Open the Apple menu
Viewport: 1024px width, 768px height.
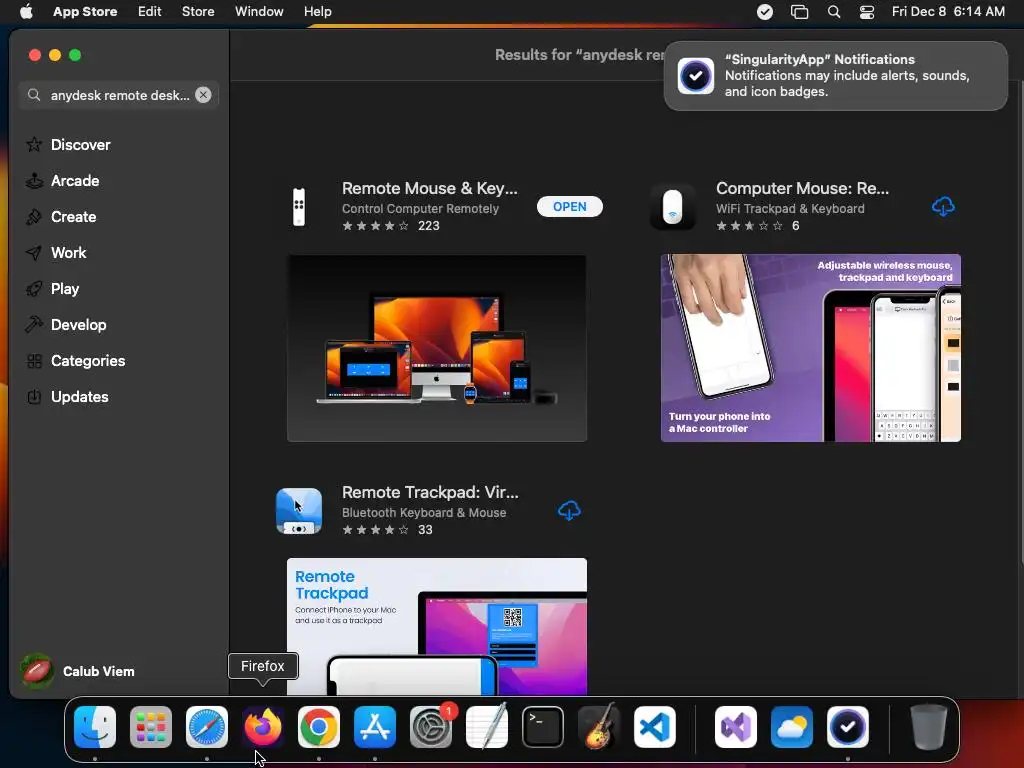point(26,12)
